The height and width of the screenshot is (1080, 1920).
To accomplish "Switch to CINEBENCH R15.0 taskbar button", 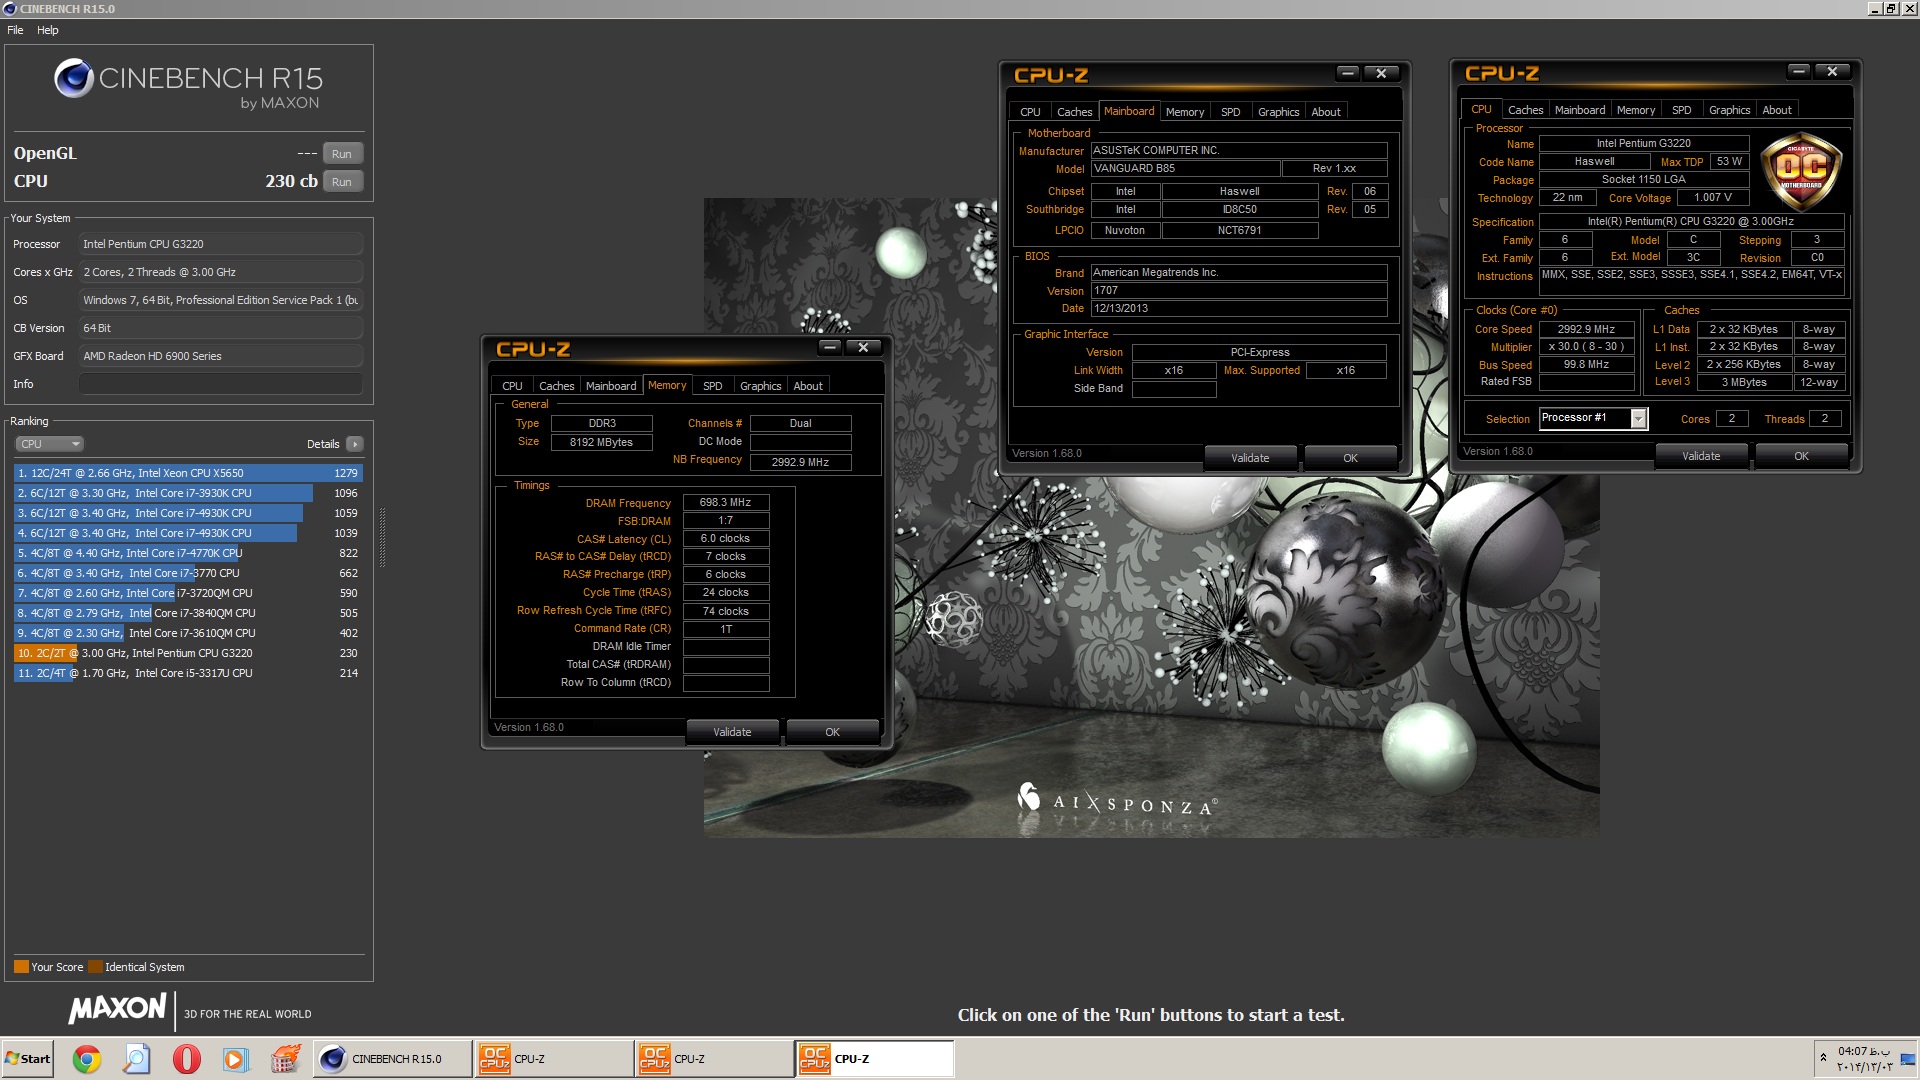I will pyautogui.click(x=393, y=1059).
